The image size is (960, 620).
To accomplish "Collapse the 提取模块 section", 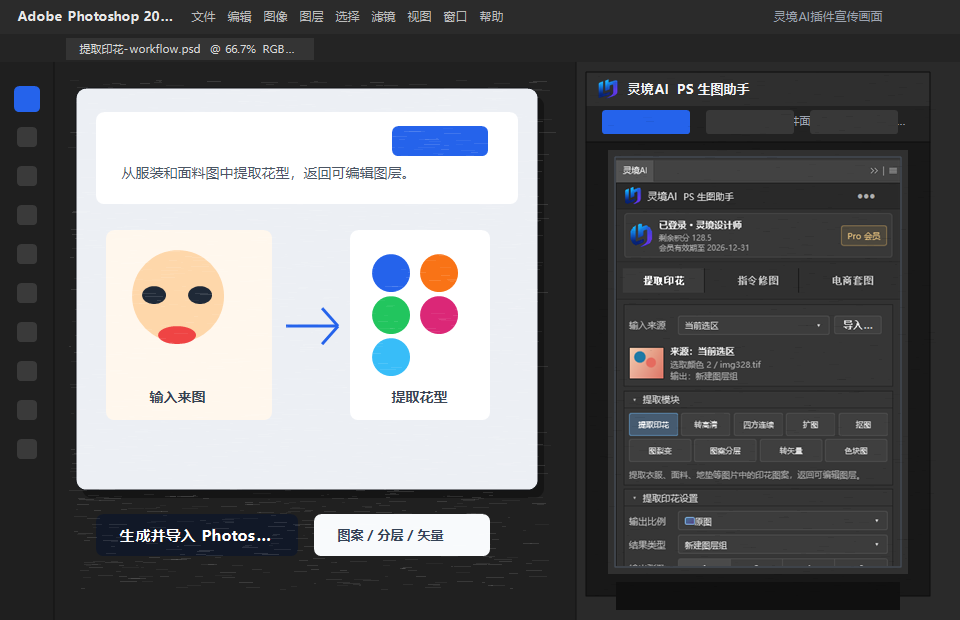I will [x=634, y=400].
